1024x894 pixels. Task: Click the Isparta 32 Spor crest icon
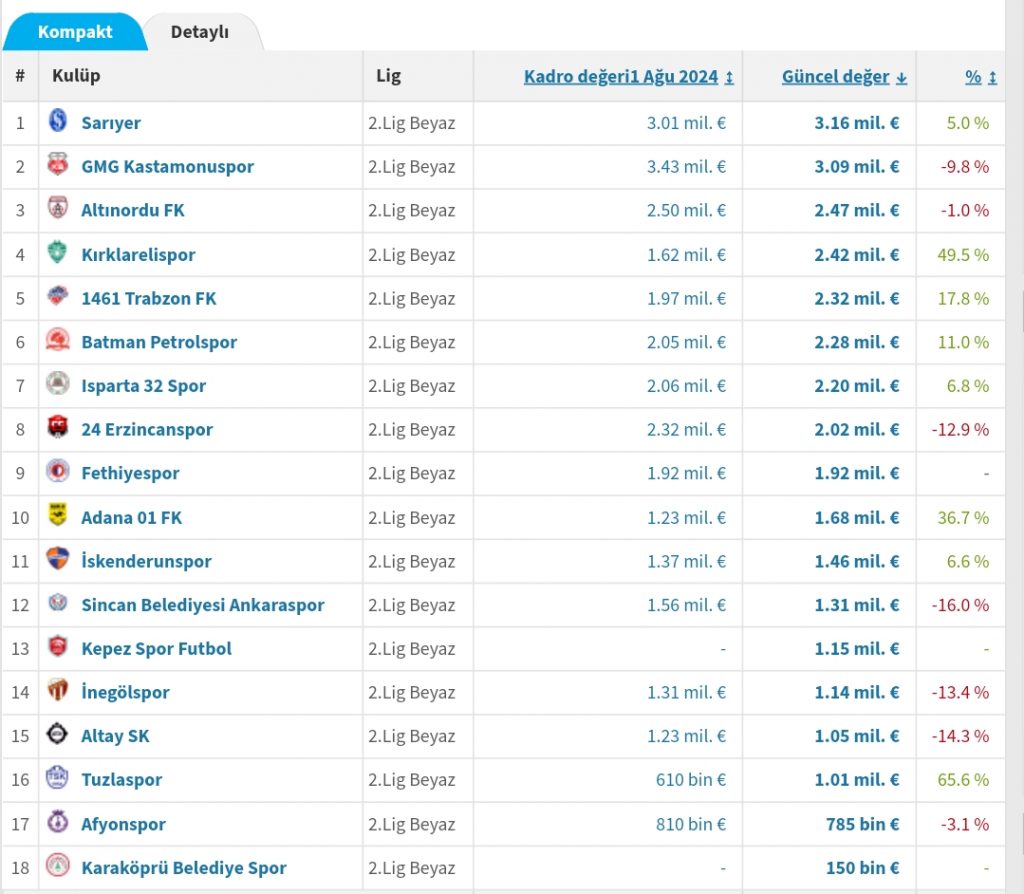click(58, 384)
